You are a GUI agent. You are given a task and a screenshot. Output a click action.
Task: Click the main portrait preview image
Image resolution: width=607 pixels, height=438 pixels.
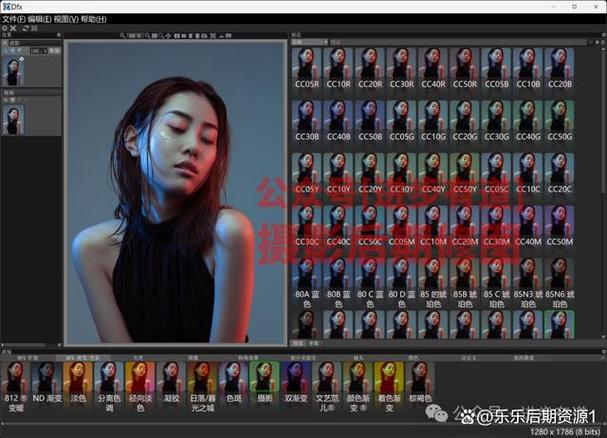(176, 193)
